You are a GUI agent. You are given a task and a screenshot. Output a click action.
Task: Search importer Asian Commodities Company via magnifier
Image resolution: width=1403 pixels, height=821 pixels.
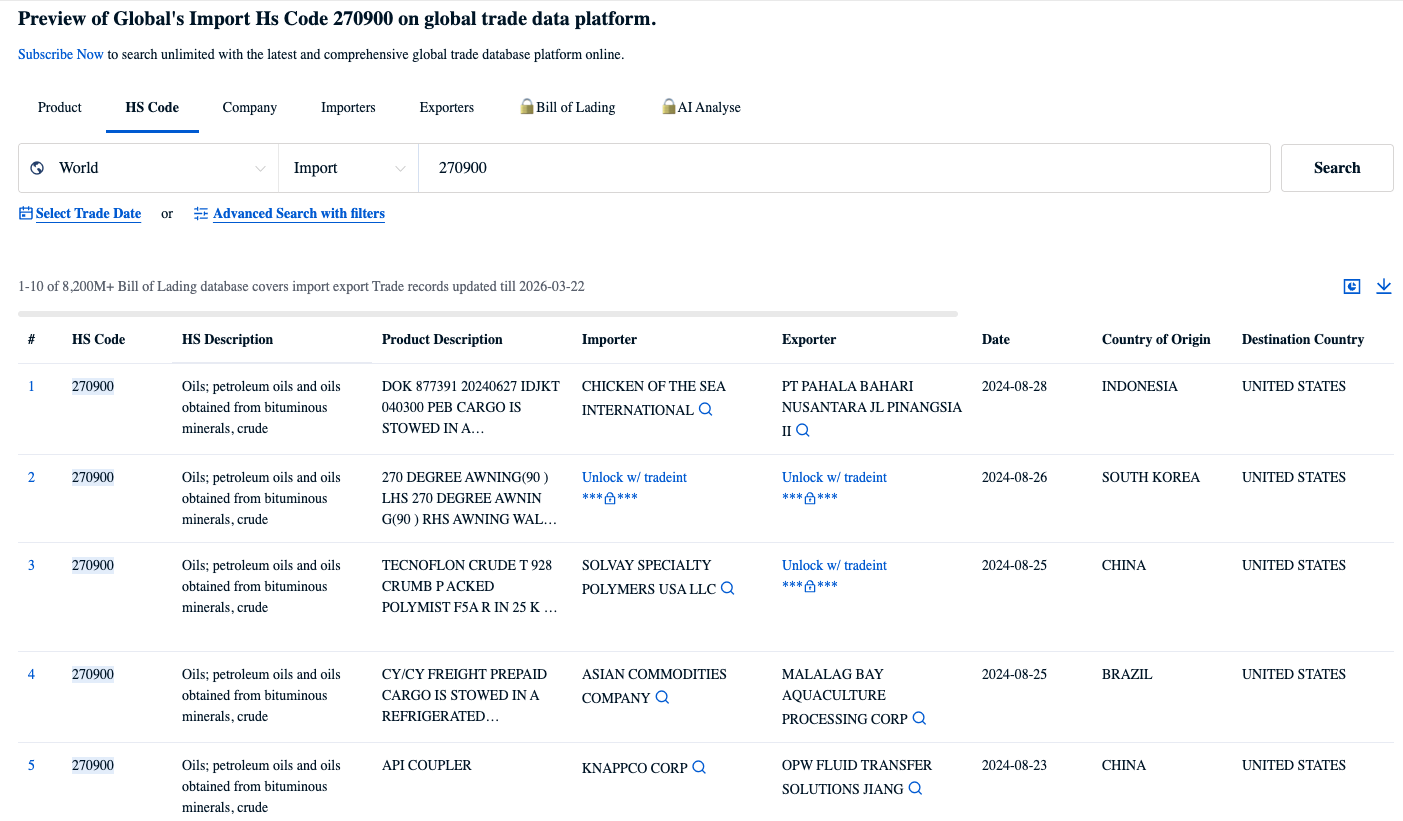[x=662, y=698]
